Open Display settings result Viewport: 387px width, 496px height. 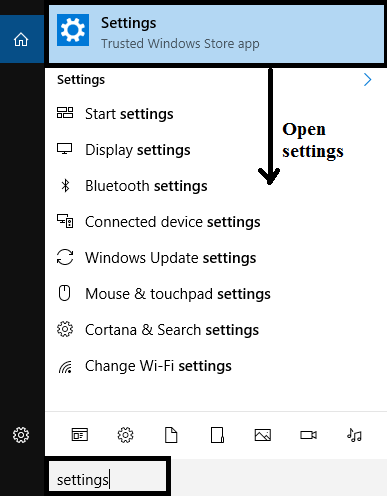216,150
